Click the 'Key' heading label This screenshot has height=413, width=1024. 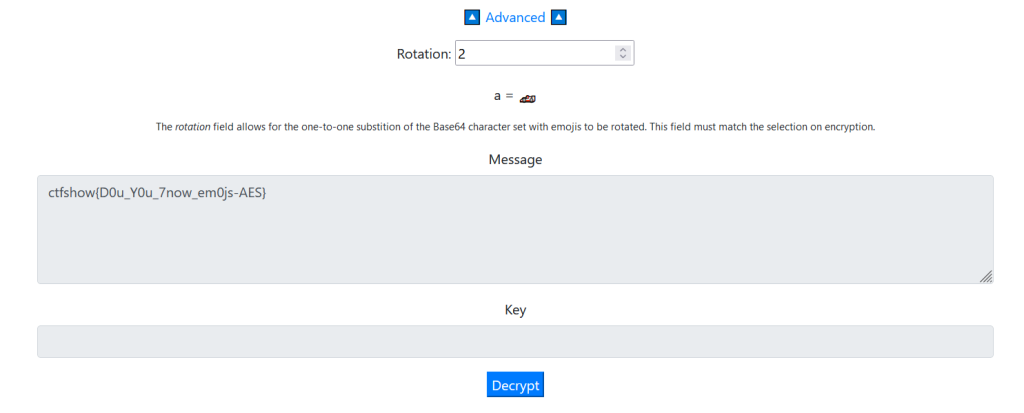point(515,310)
